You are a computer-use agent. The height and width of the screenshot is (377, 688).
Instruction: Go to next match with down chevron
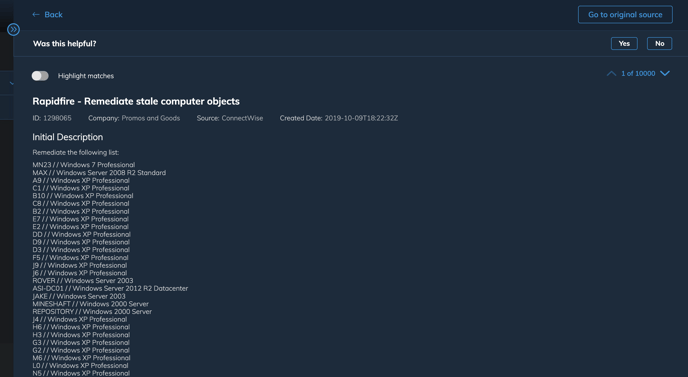[665, 73]
